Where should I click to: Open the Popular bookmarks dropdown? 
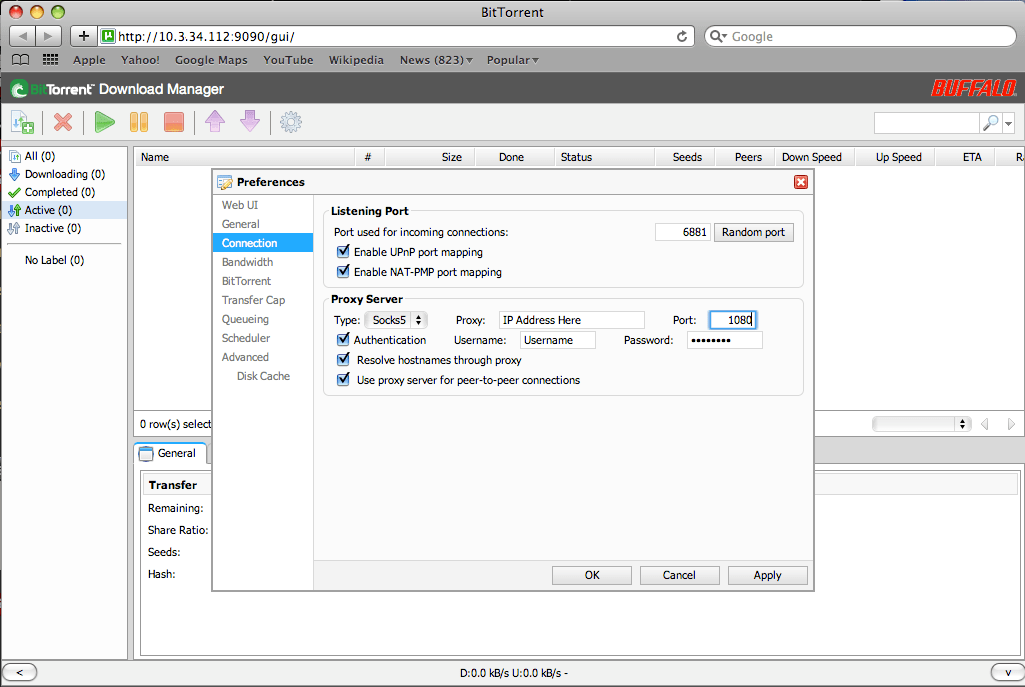(x=512, y=60)
